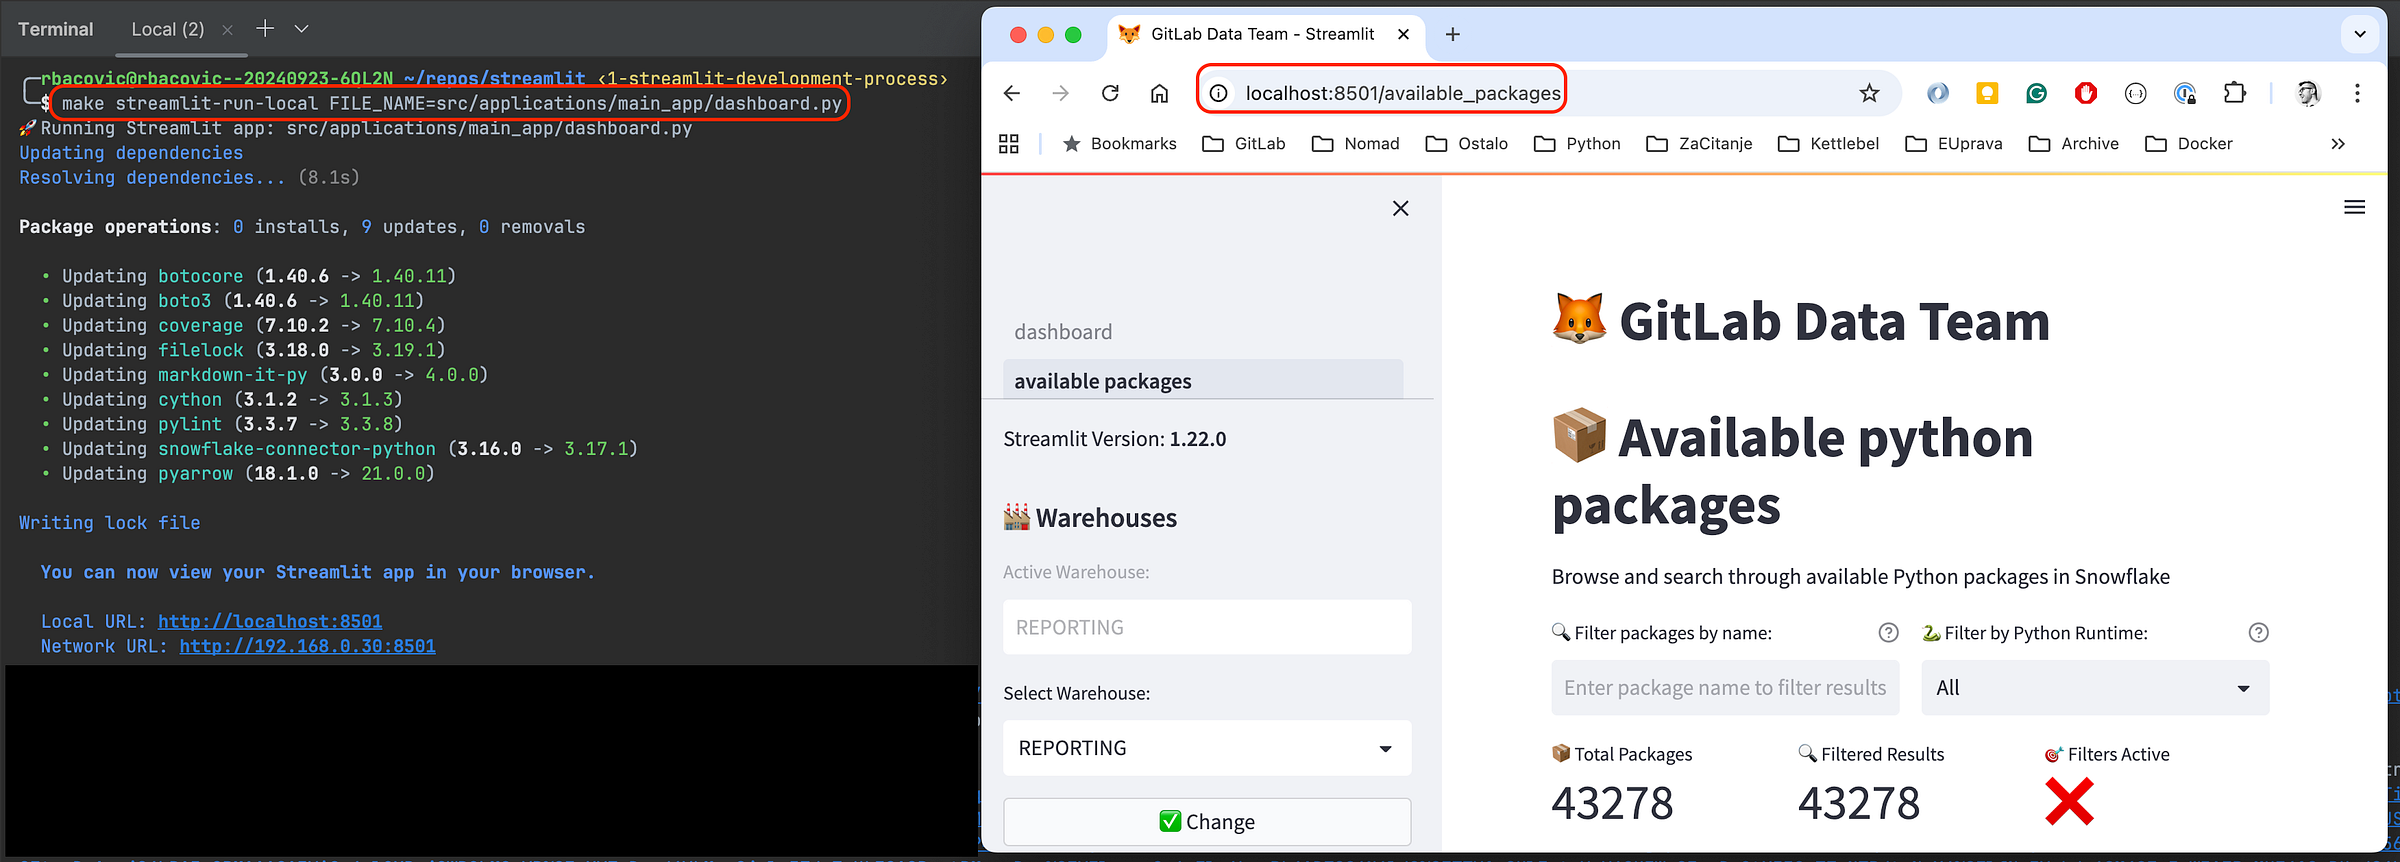Viewport: 2400px width, 862px height.
Task: Open help for Filter packages by name
Action: 1888,632
